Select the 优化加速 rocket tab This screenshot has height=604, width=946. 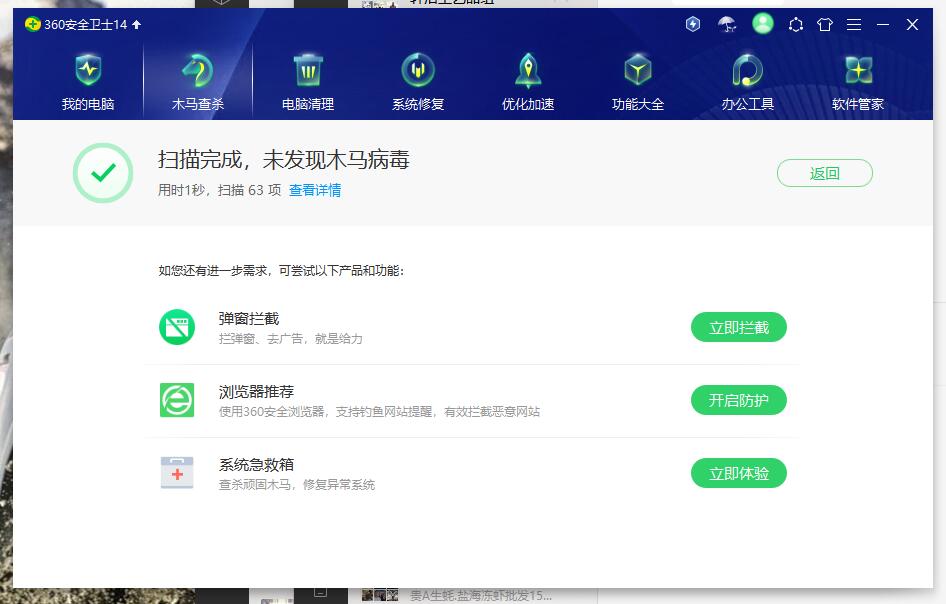coord(528,82)
